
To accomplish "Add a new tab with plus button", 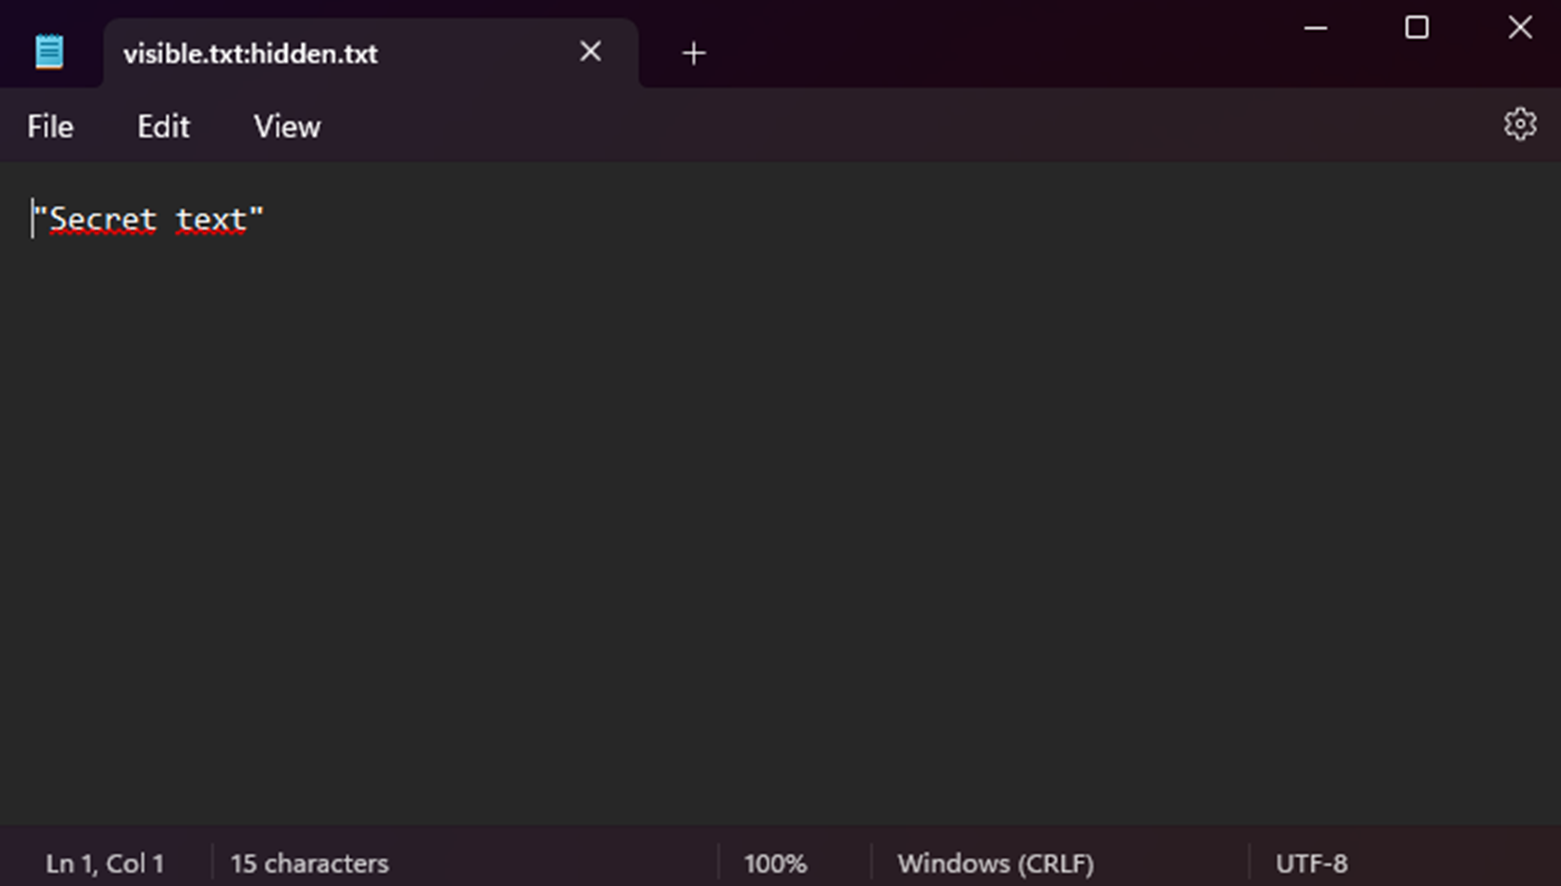I will (693, 53).
